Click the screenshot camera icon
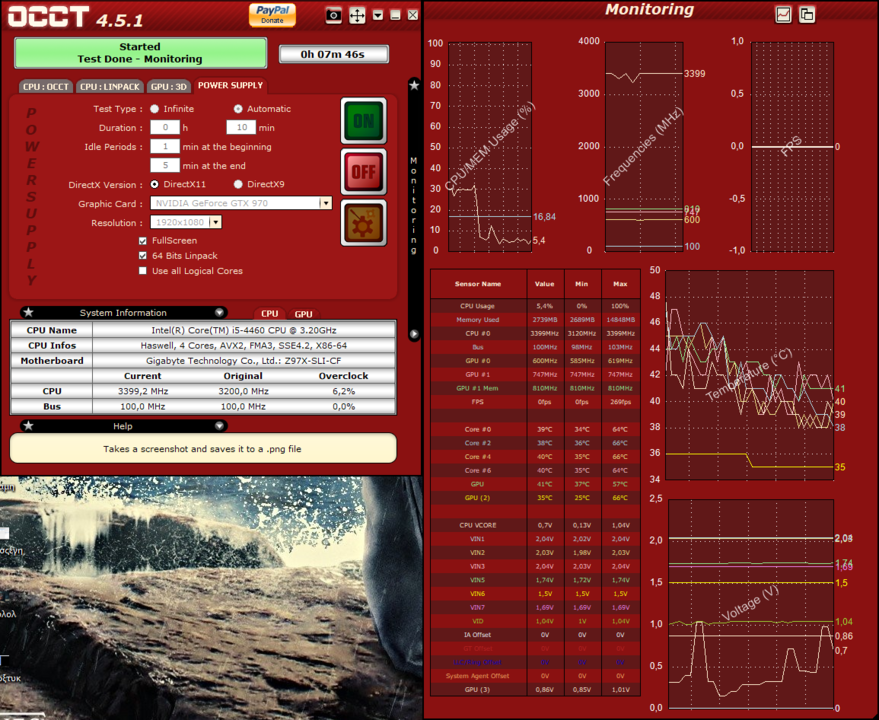Viewport: 879px width, 720px height. tap(334, 15)
